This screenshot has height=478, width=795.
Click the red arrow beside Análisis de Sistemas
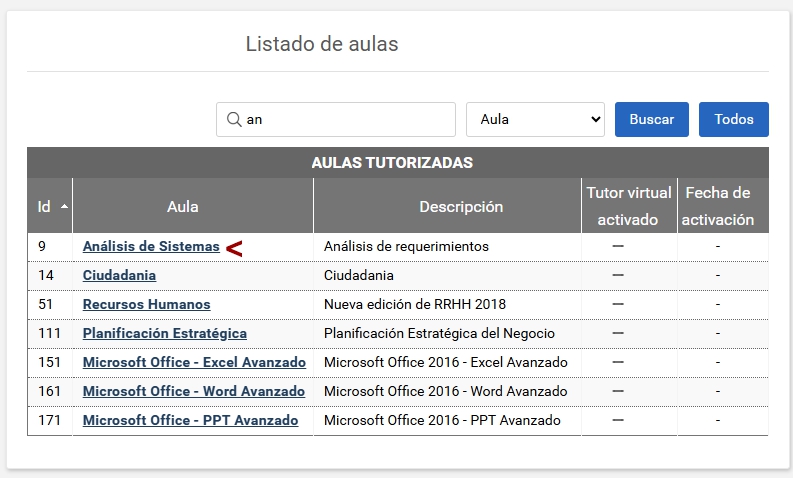tap(234, 248)
